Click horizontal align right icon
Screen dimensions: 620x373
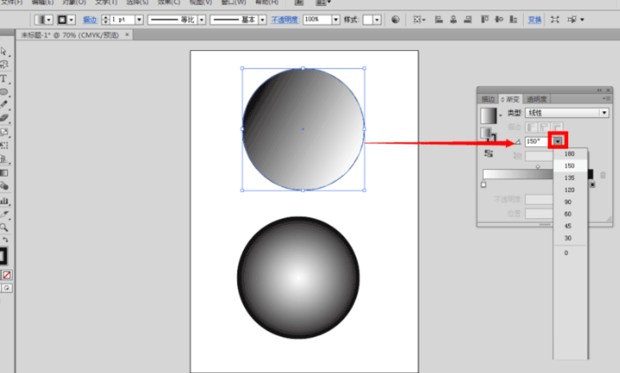click(x=468, y=19)
